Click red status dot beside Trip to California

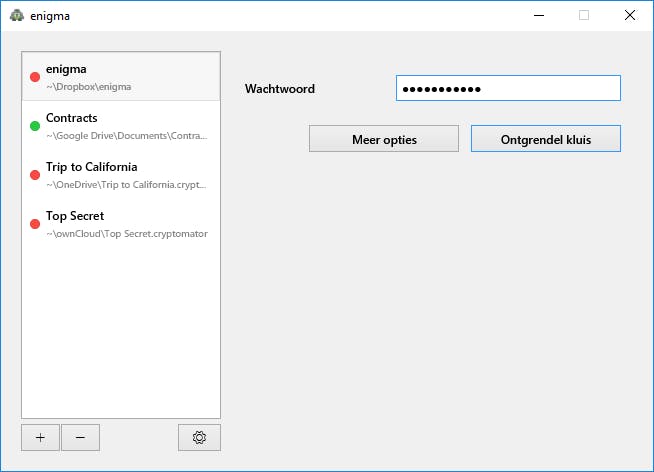(35, 175)
